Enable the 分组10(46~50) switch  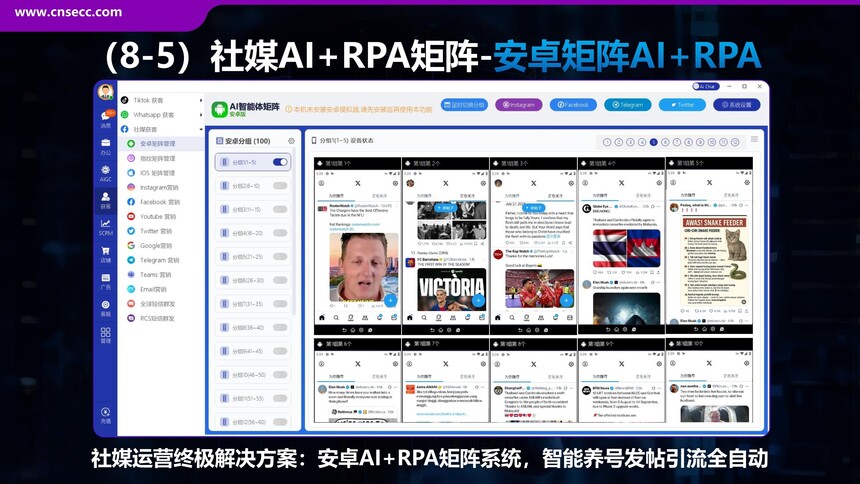(x=280, y=374)
